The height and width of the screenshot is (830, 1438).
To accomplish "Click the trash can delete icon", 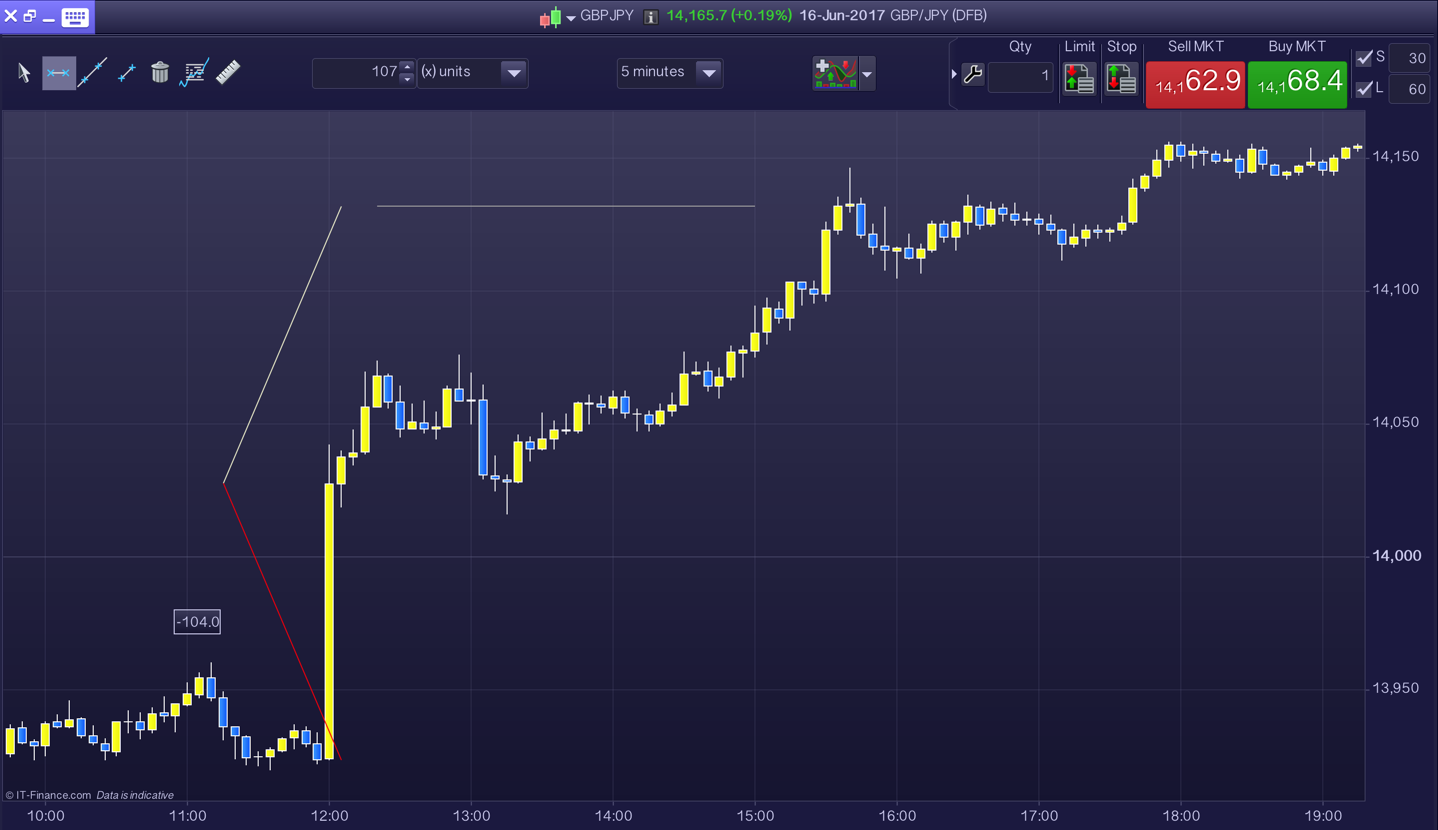I will [160, 72].
